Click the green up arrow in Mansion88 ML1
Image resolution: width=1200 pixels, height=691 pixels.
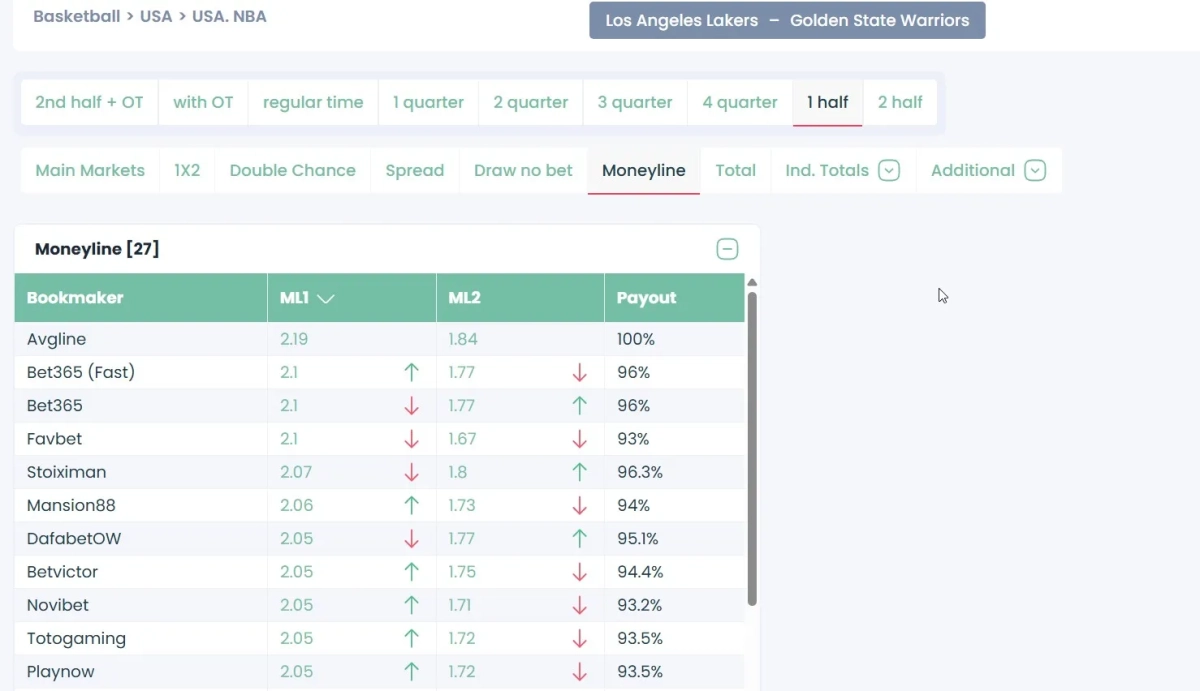[411, 506]
